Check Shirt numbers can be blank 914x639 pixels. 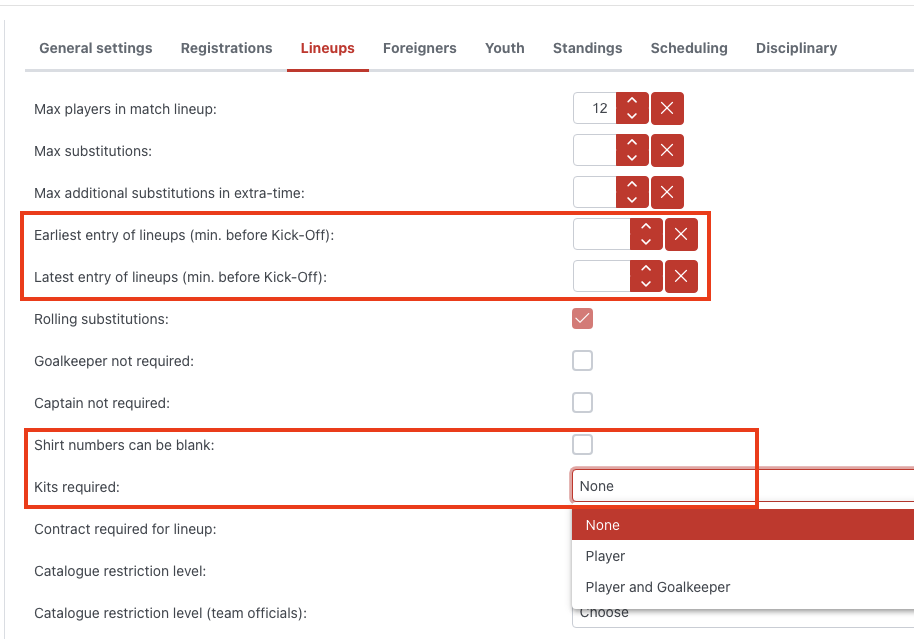click(582, 445)
